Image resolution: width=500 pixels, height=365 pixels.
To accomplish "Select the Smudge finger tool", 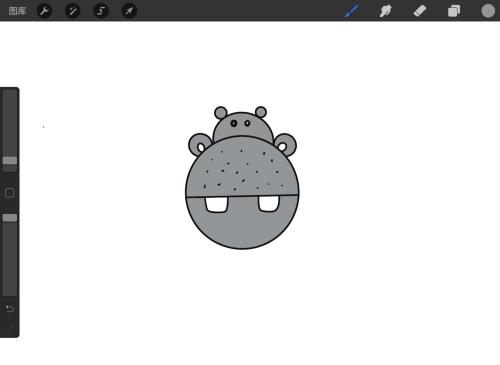I will click(x=385, y=11).
